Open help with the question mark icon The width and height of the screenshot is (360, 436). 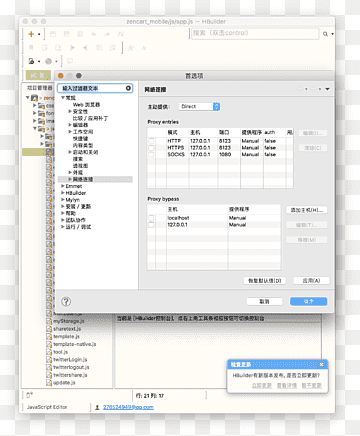pos(66,301)
